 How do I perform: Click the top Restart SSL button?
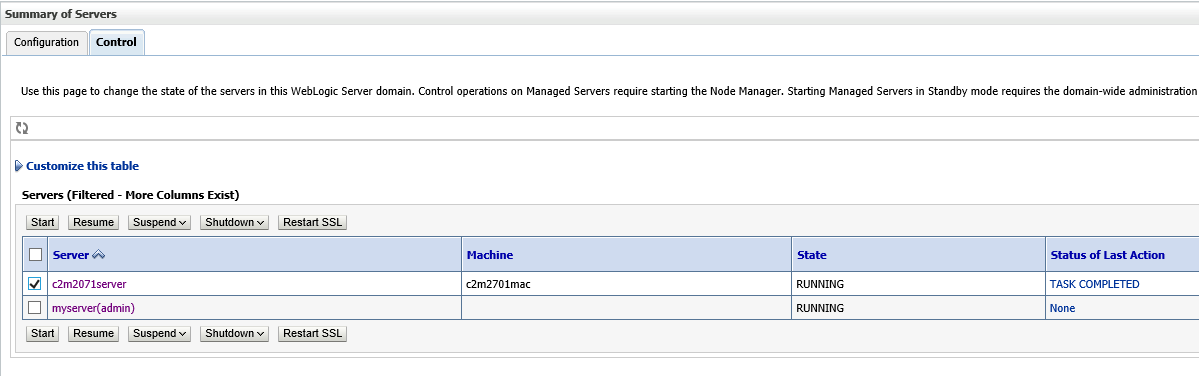point(312,222)
